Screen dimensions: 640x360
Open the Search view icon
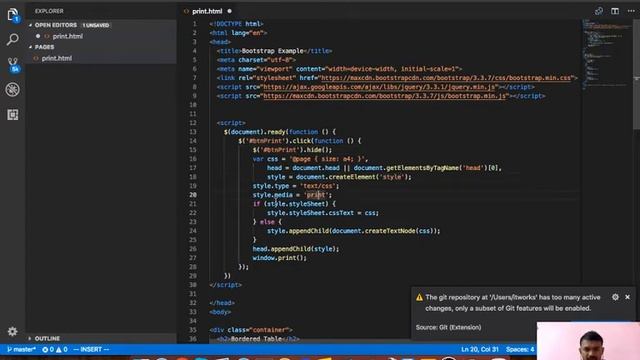[x=13, y=40]
